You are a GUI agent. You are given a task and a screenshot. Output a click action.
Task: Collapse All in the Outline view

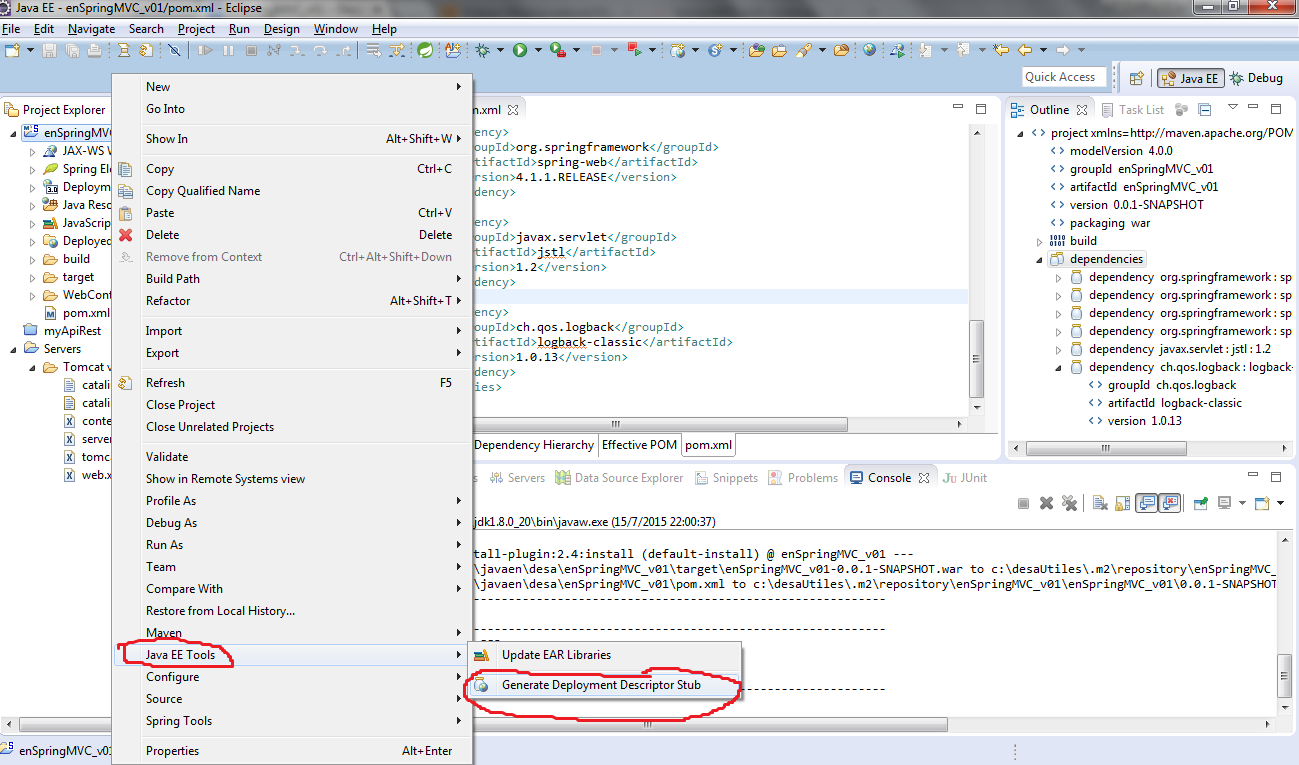click(x=1205, y=109)
